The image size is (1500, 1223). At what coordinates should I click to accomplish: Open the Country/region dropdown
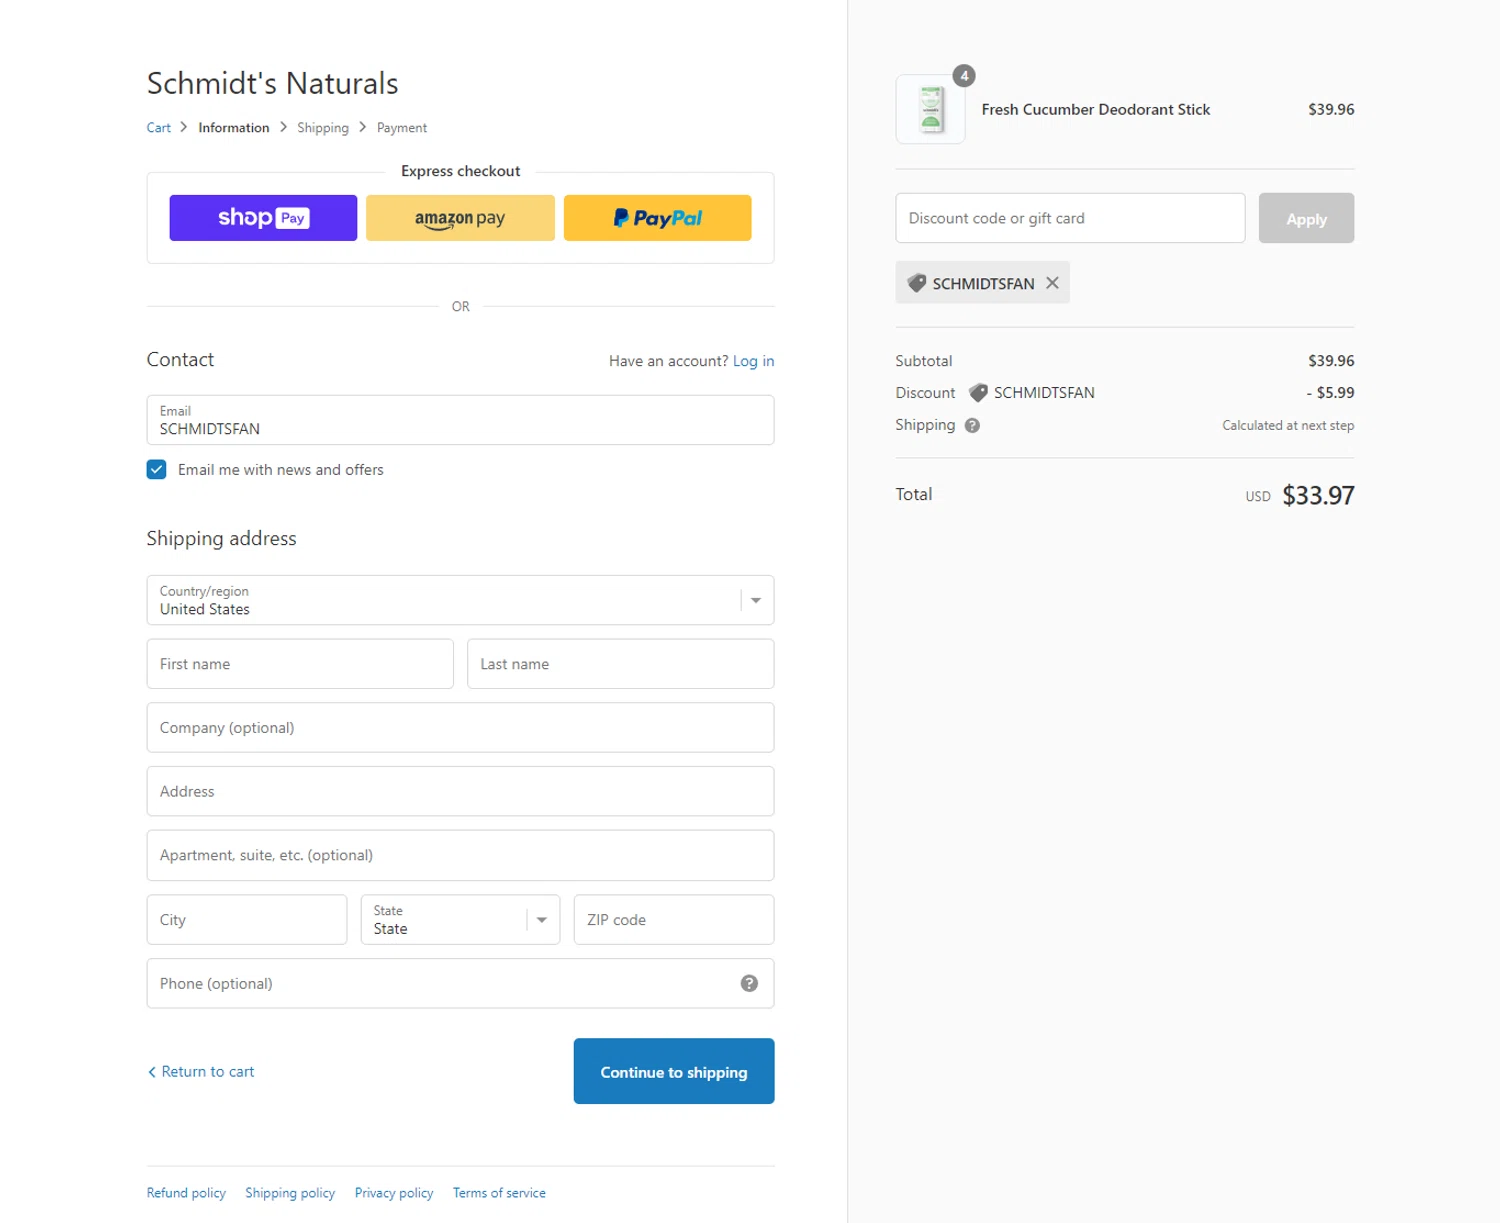tap(460, 600)
